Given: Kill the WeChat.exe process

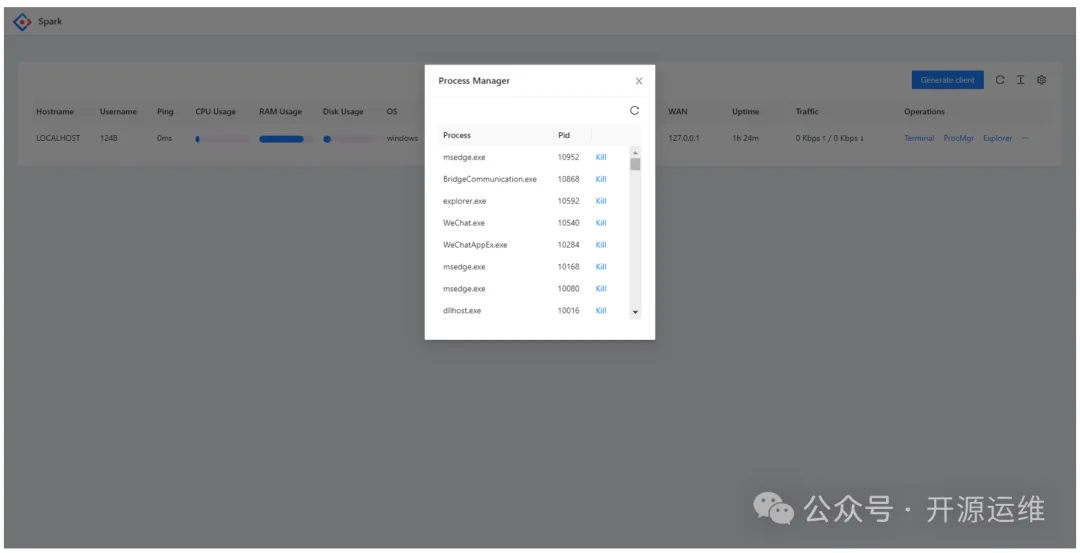Looking at the screenshot, I should pyautogui.click(x=601, y=223).
